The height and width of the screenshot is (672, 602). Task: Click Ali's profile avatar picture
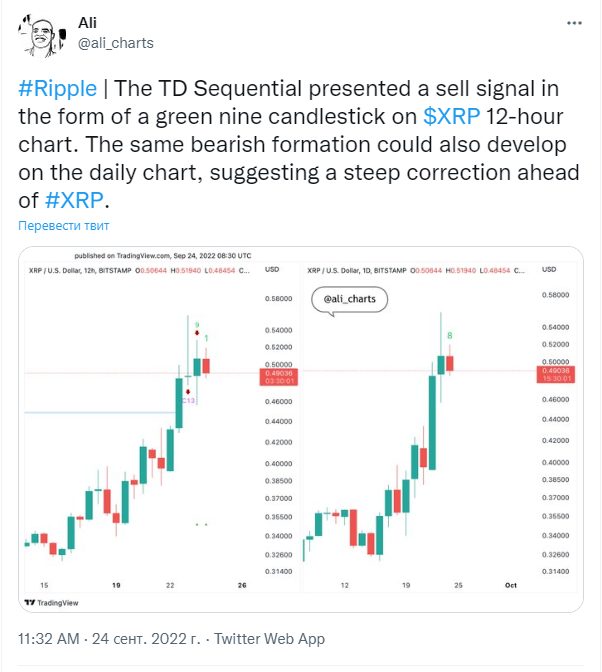[42, 36]
